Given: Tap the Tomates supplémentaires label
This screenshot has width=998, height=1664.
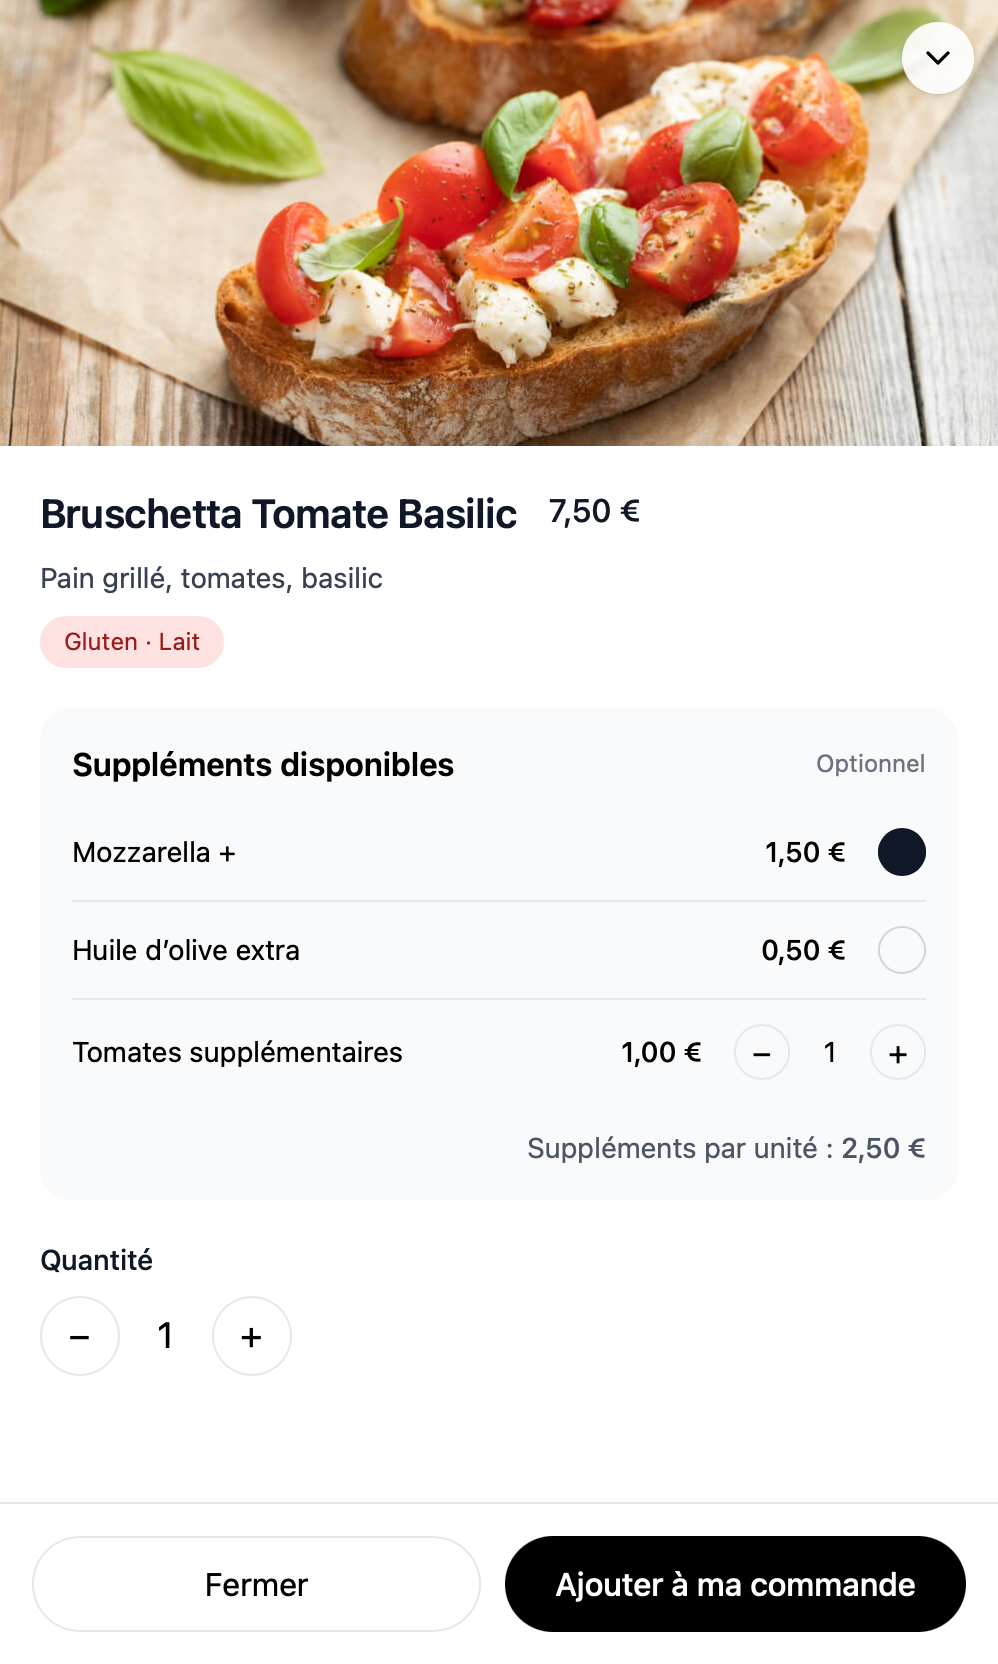Looking at the screenshot, I should [237, 1052].
